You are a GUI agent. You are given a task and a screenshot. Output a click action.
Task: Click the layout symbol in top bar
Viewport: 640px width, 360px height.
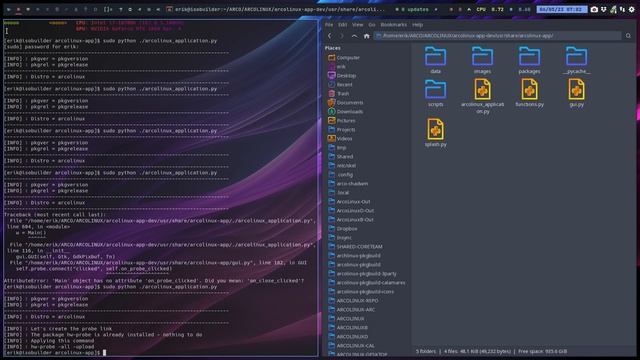tap(108, 9)
